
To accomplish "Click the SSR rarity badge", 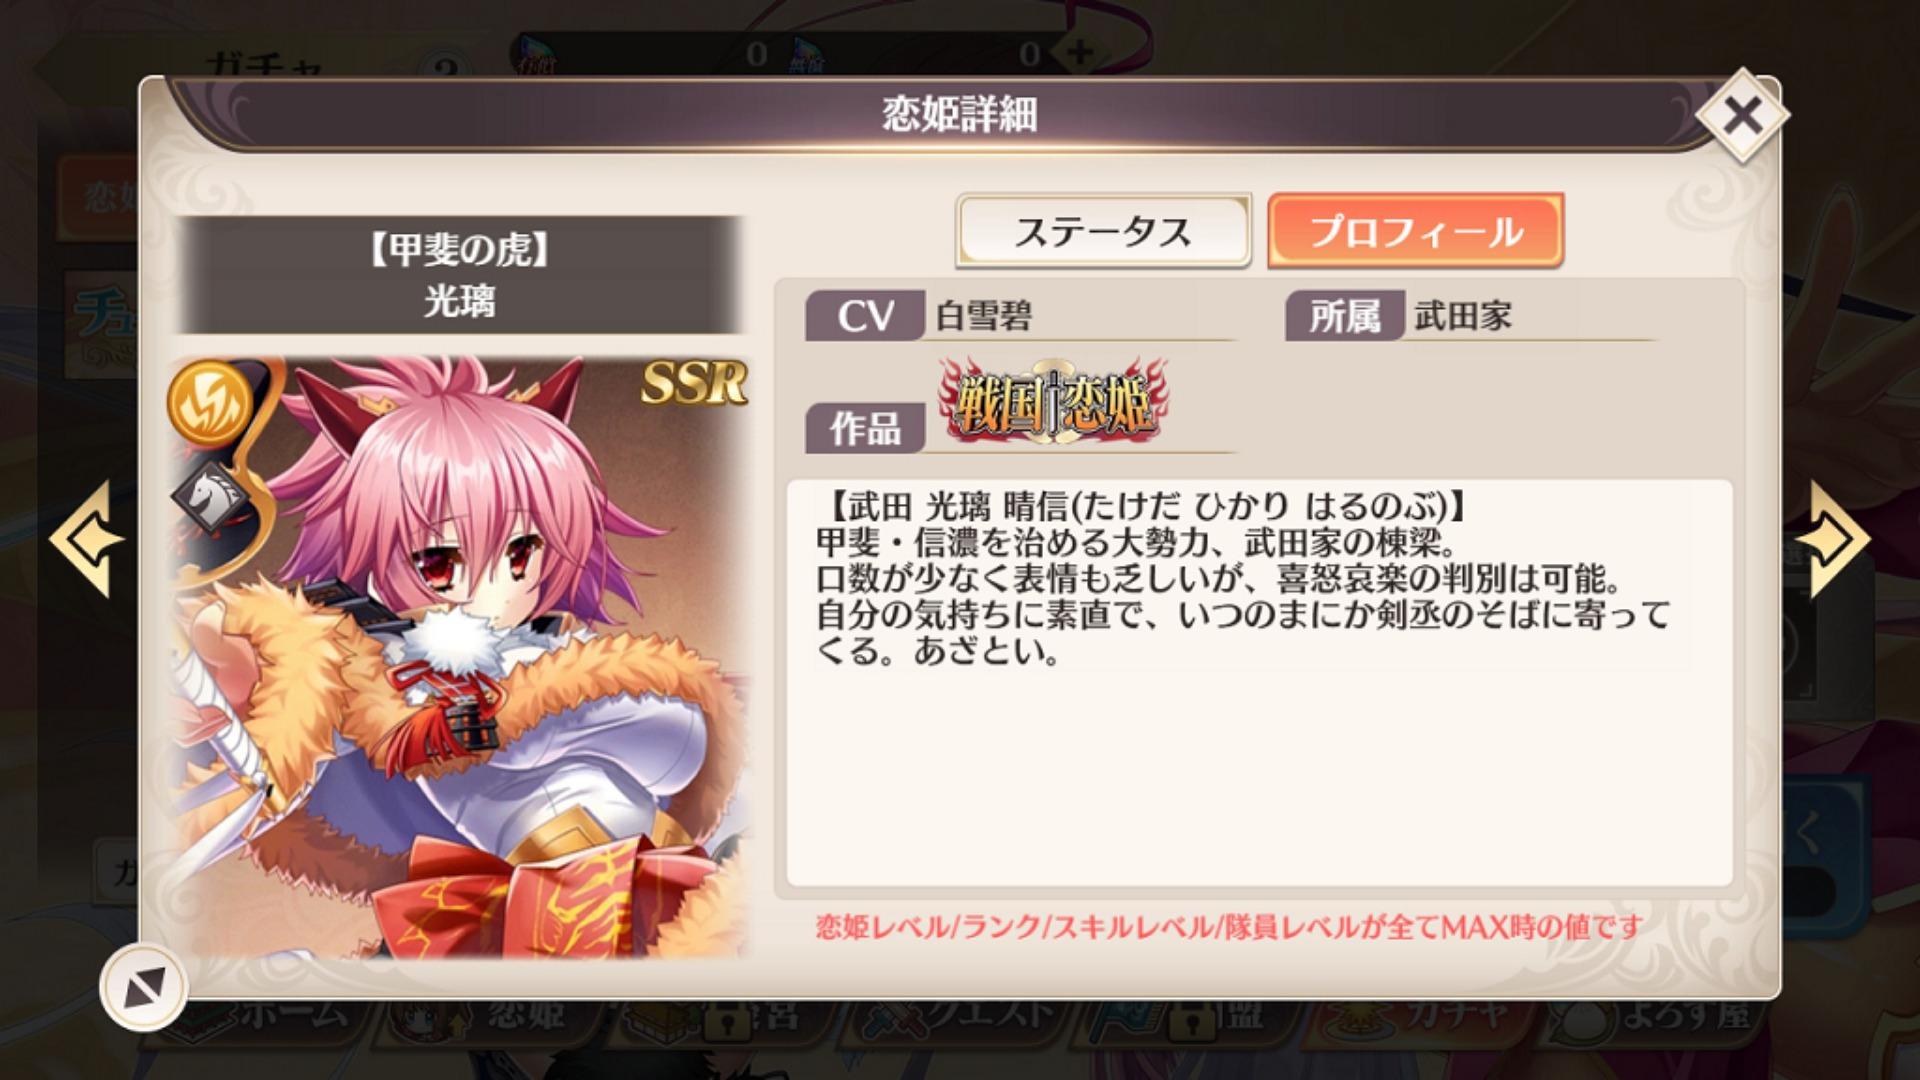I will pos(694,382).
